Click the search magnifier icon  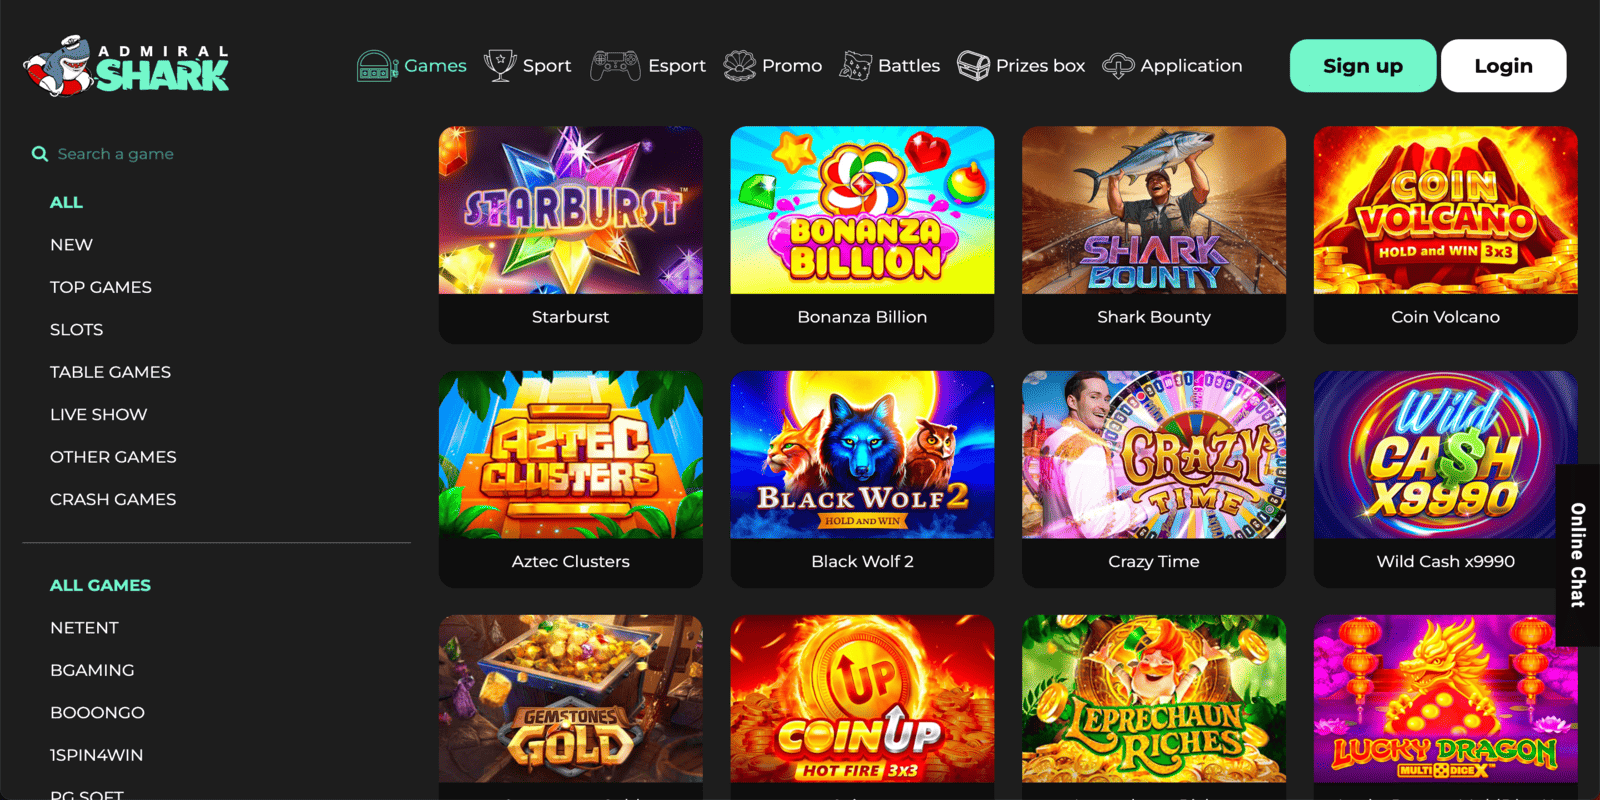click(40, 154)
